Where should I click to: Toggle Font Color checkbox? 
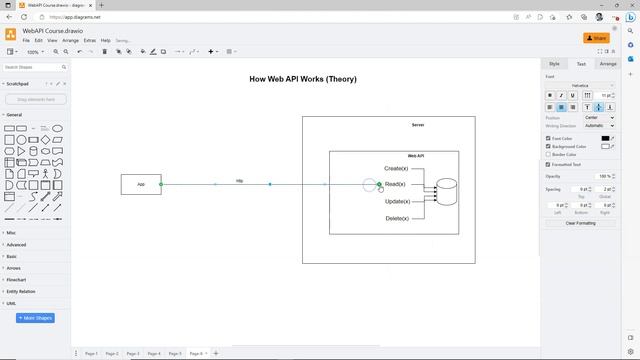pyautogui.click(x=548, y=138)
